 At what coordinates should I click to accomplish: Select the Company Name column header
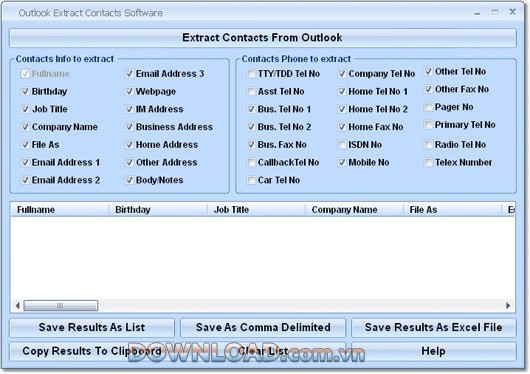354,210
